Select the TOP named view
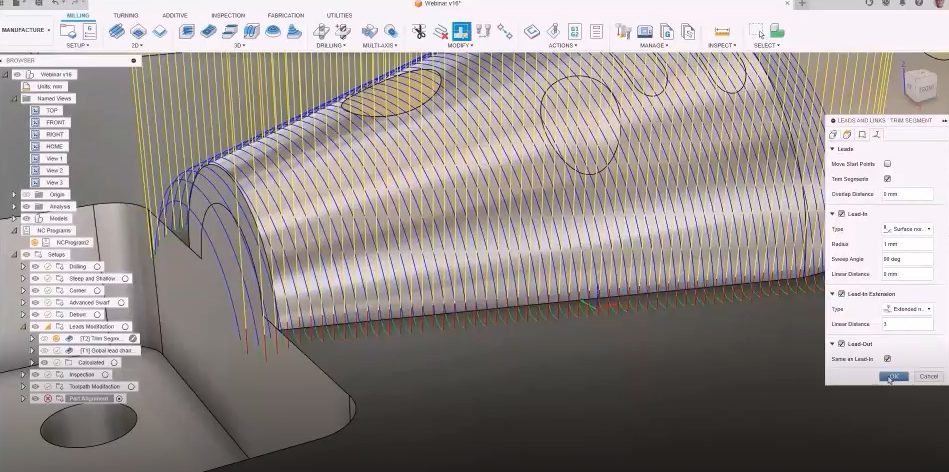This screenshot has width=949, height=472. pyautogui.click(x=51, y=111)
